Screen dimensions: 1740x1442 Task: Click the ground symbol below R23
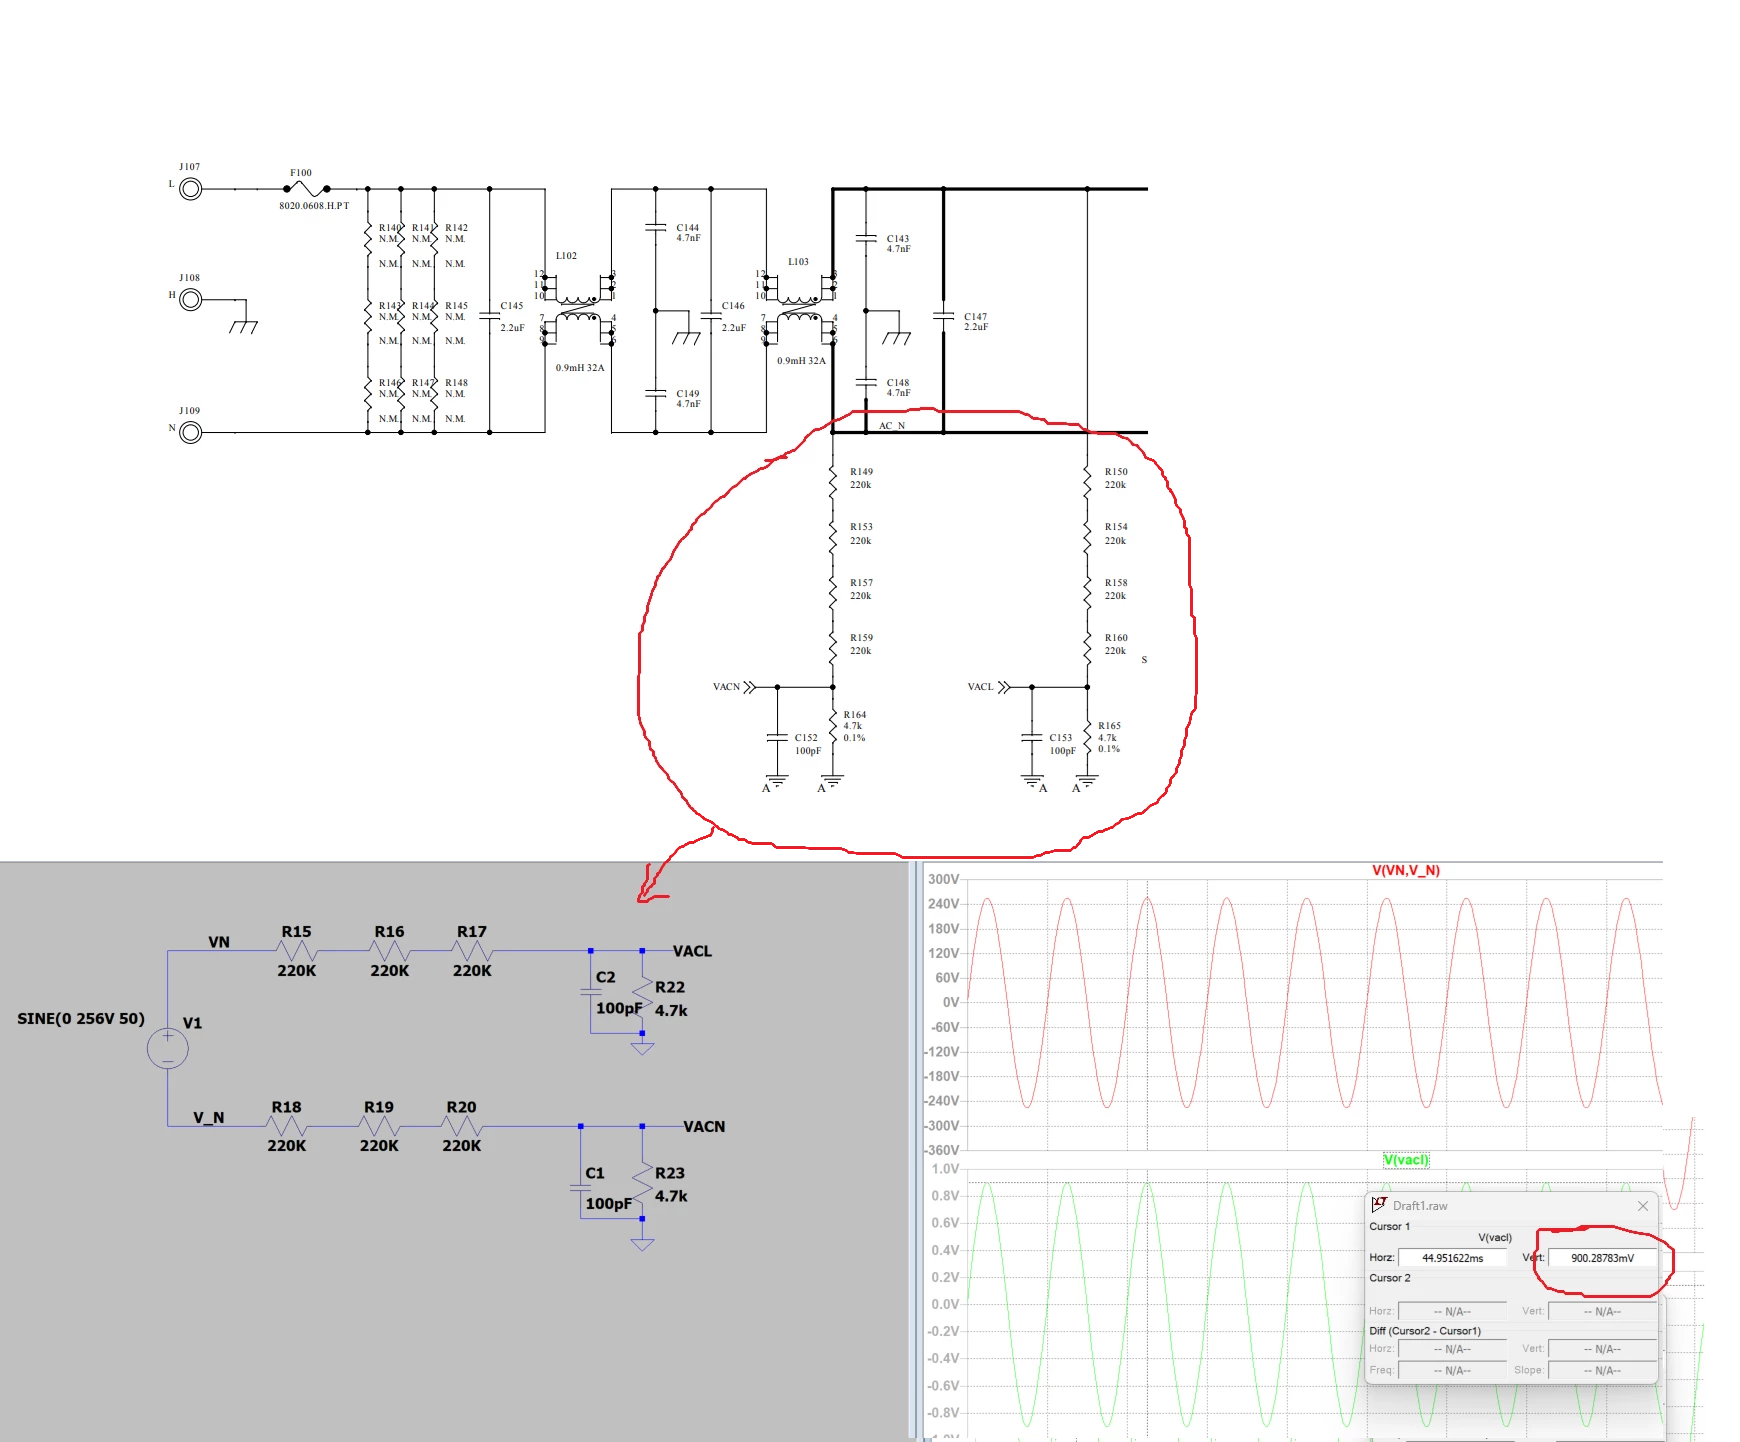pos(642,1244)
